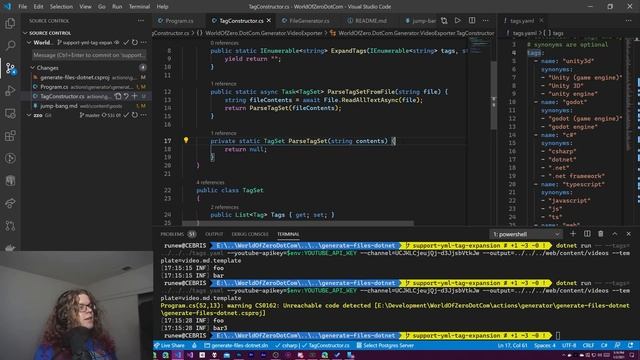Screen dimensions: 640x360
Task: Click Select Postgres Server in status bar
Action: coord(385,345)
